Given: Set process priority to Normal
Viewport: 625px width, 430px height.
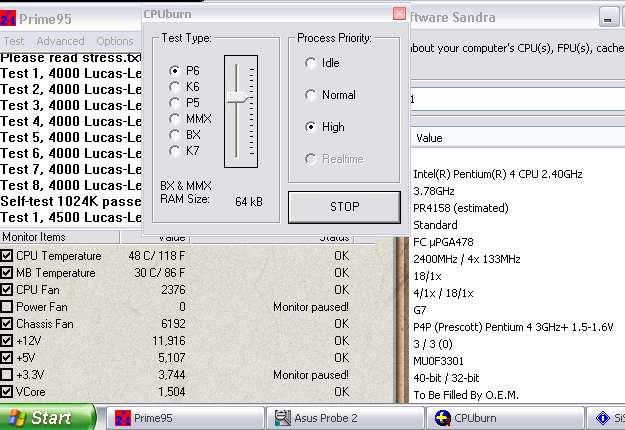Looking at the screenshot, I should 310,95.
